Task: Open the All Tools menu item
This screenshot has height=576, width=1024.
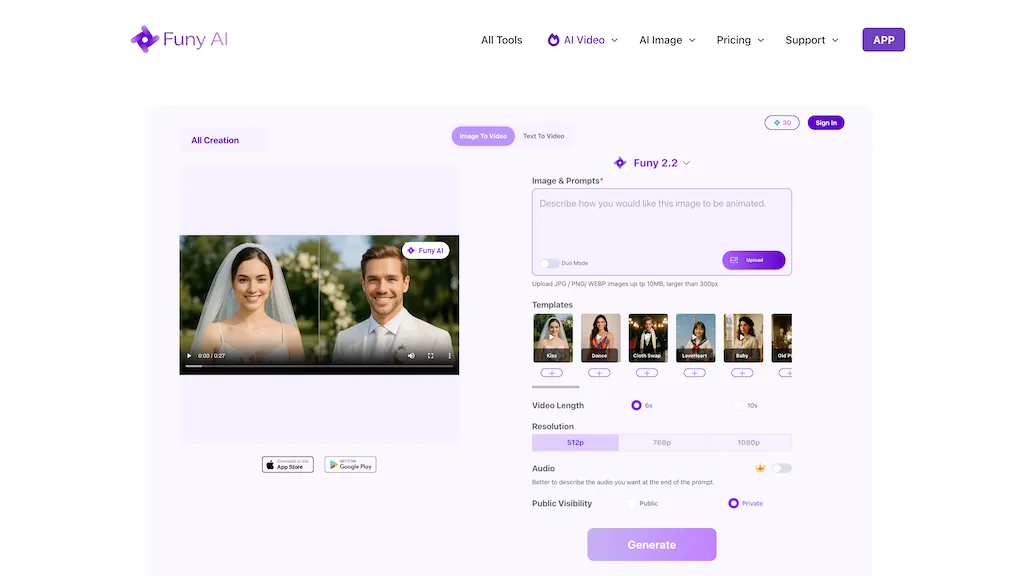Action: [x=502, y=40]
